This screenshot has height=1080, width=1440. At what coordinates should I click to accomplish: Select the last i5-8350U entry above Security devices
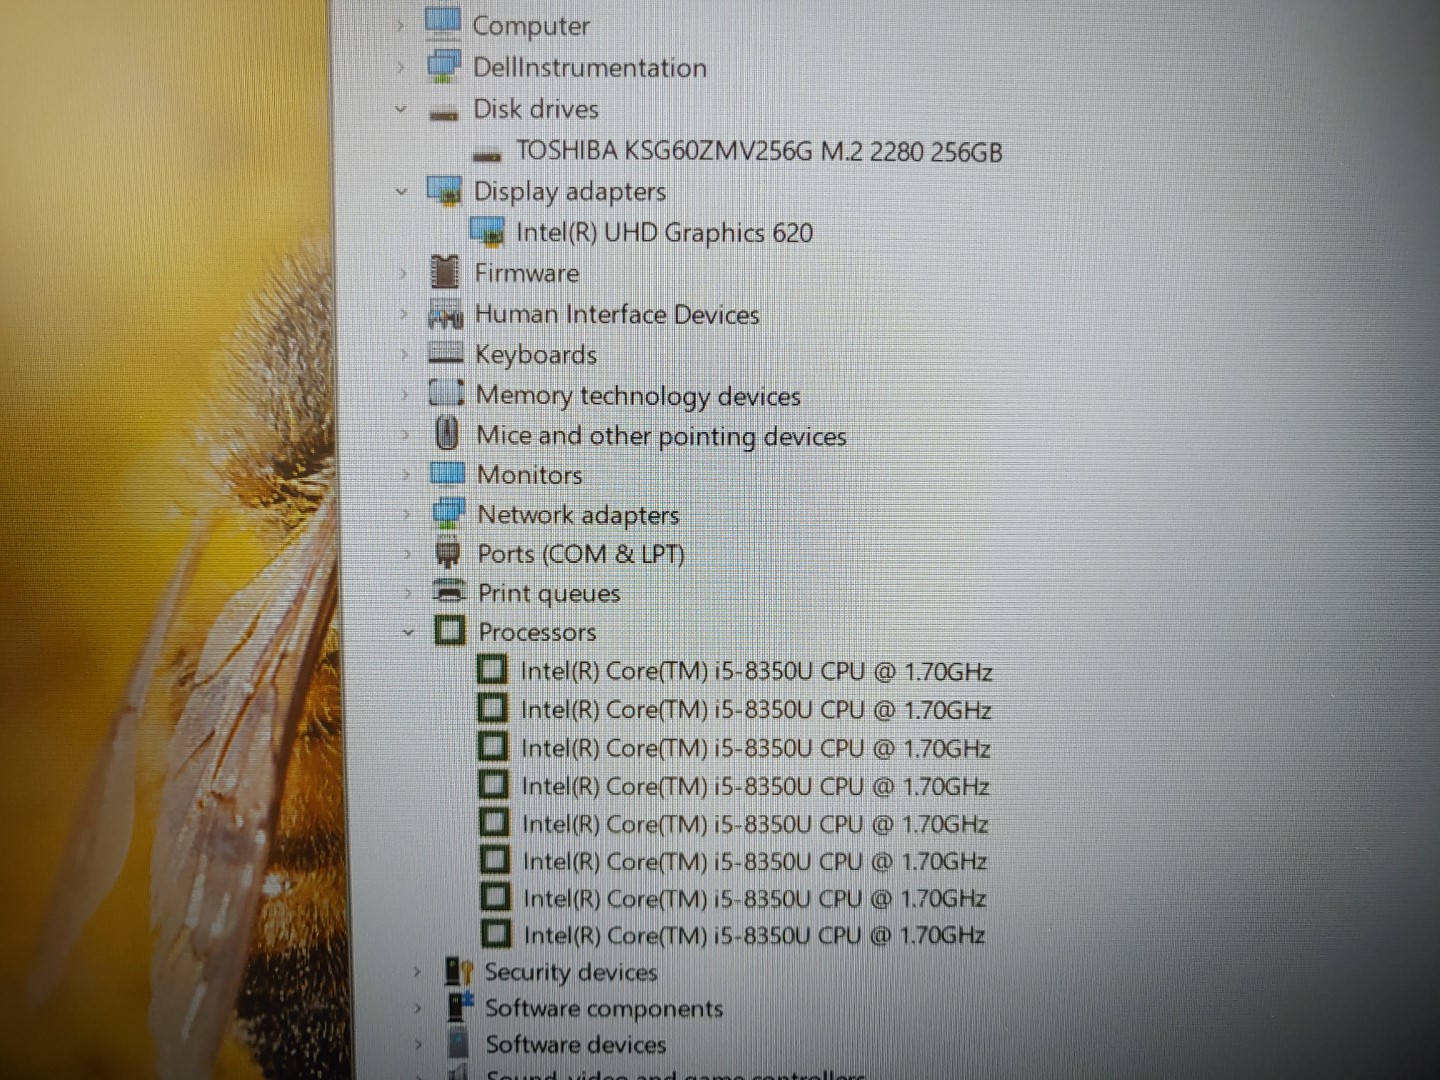(x=754, y=935)
